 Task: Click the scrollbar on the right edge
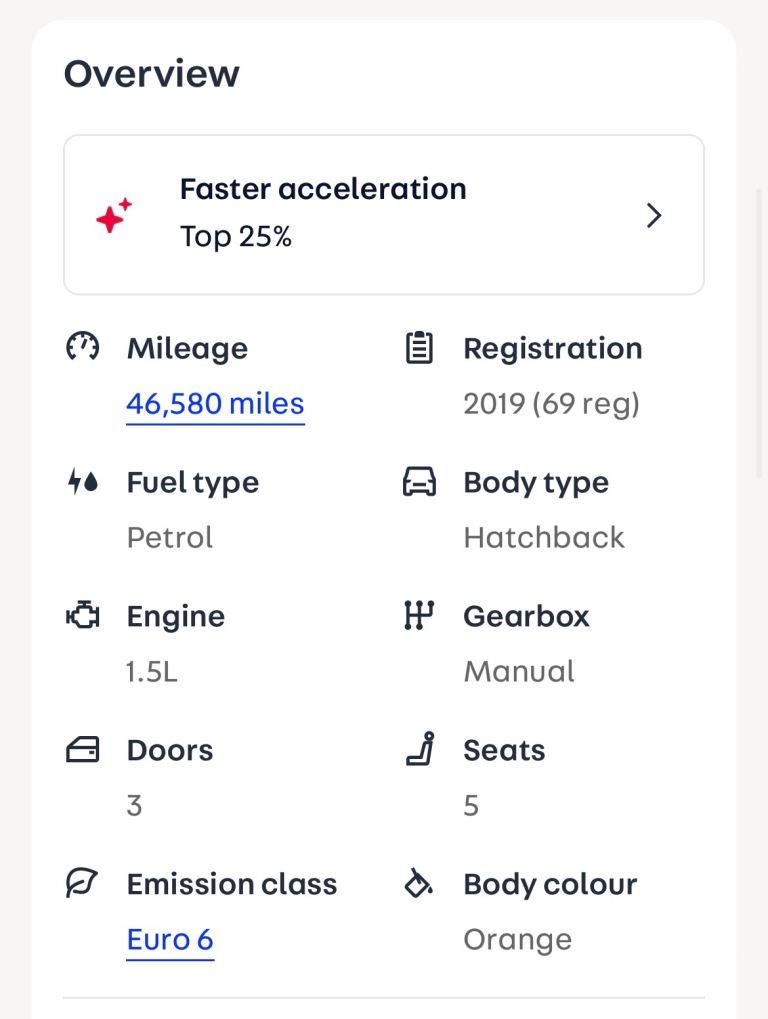[x=758, y=333]
